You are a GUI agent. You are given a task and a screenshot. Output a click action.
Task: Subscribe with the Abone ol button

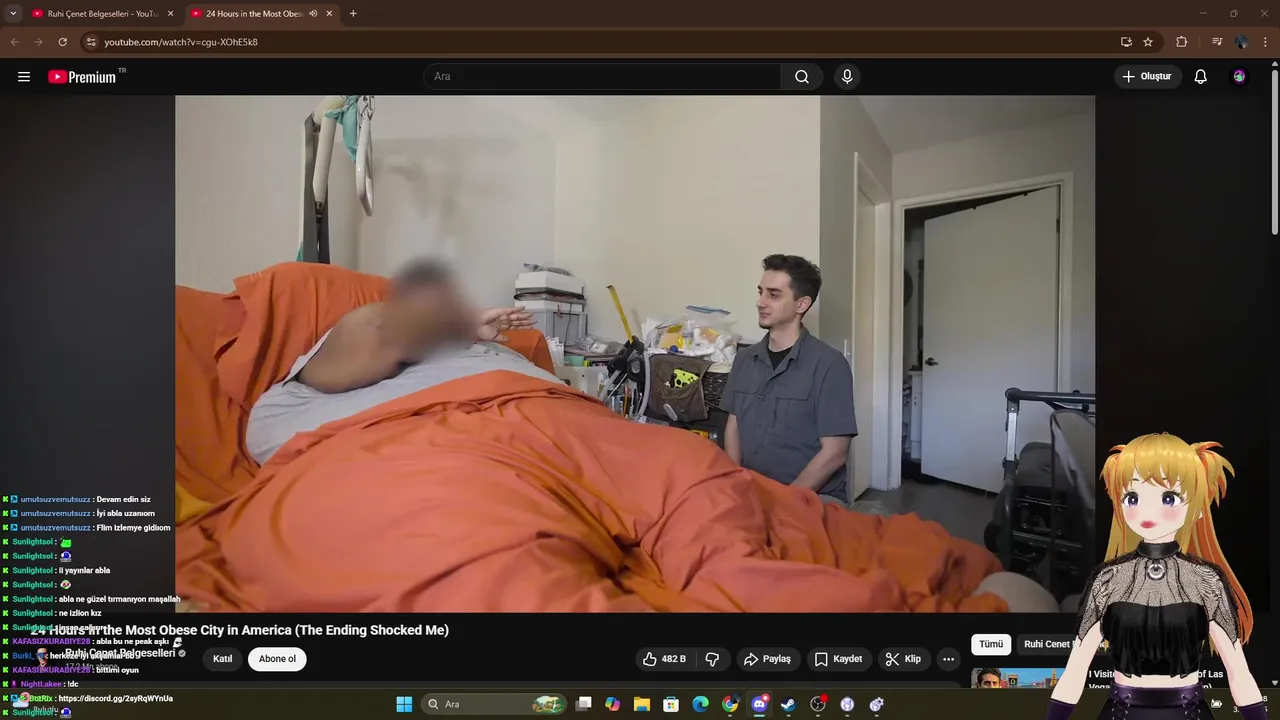[277, 659]
